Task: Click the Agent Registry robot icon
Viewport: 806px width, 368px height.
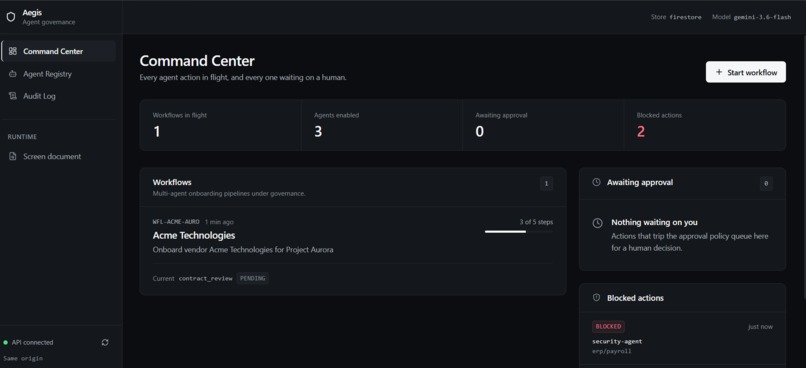Action: tap(13, 74)
